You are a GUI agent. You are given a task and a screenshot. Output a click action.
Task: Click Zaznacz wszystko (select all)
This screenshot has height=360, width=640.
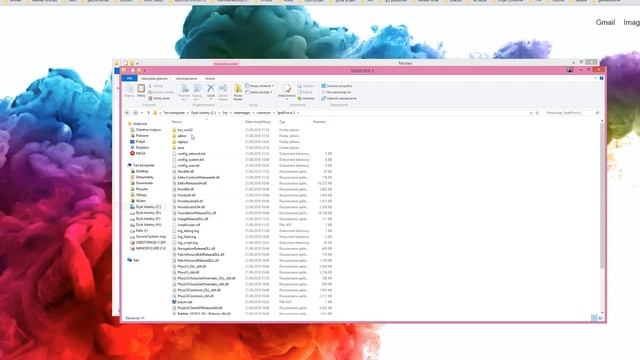point(336,86)
